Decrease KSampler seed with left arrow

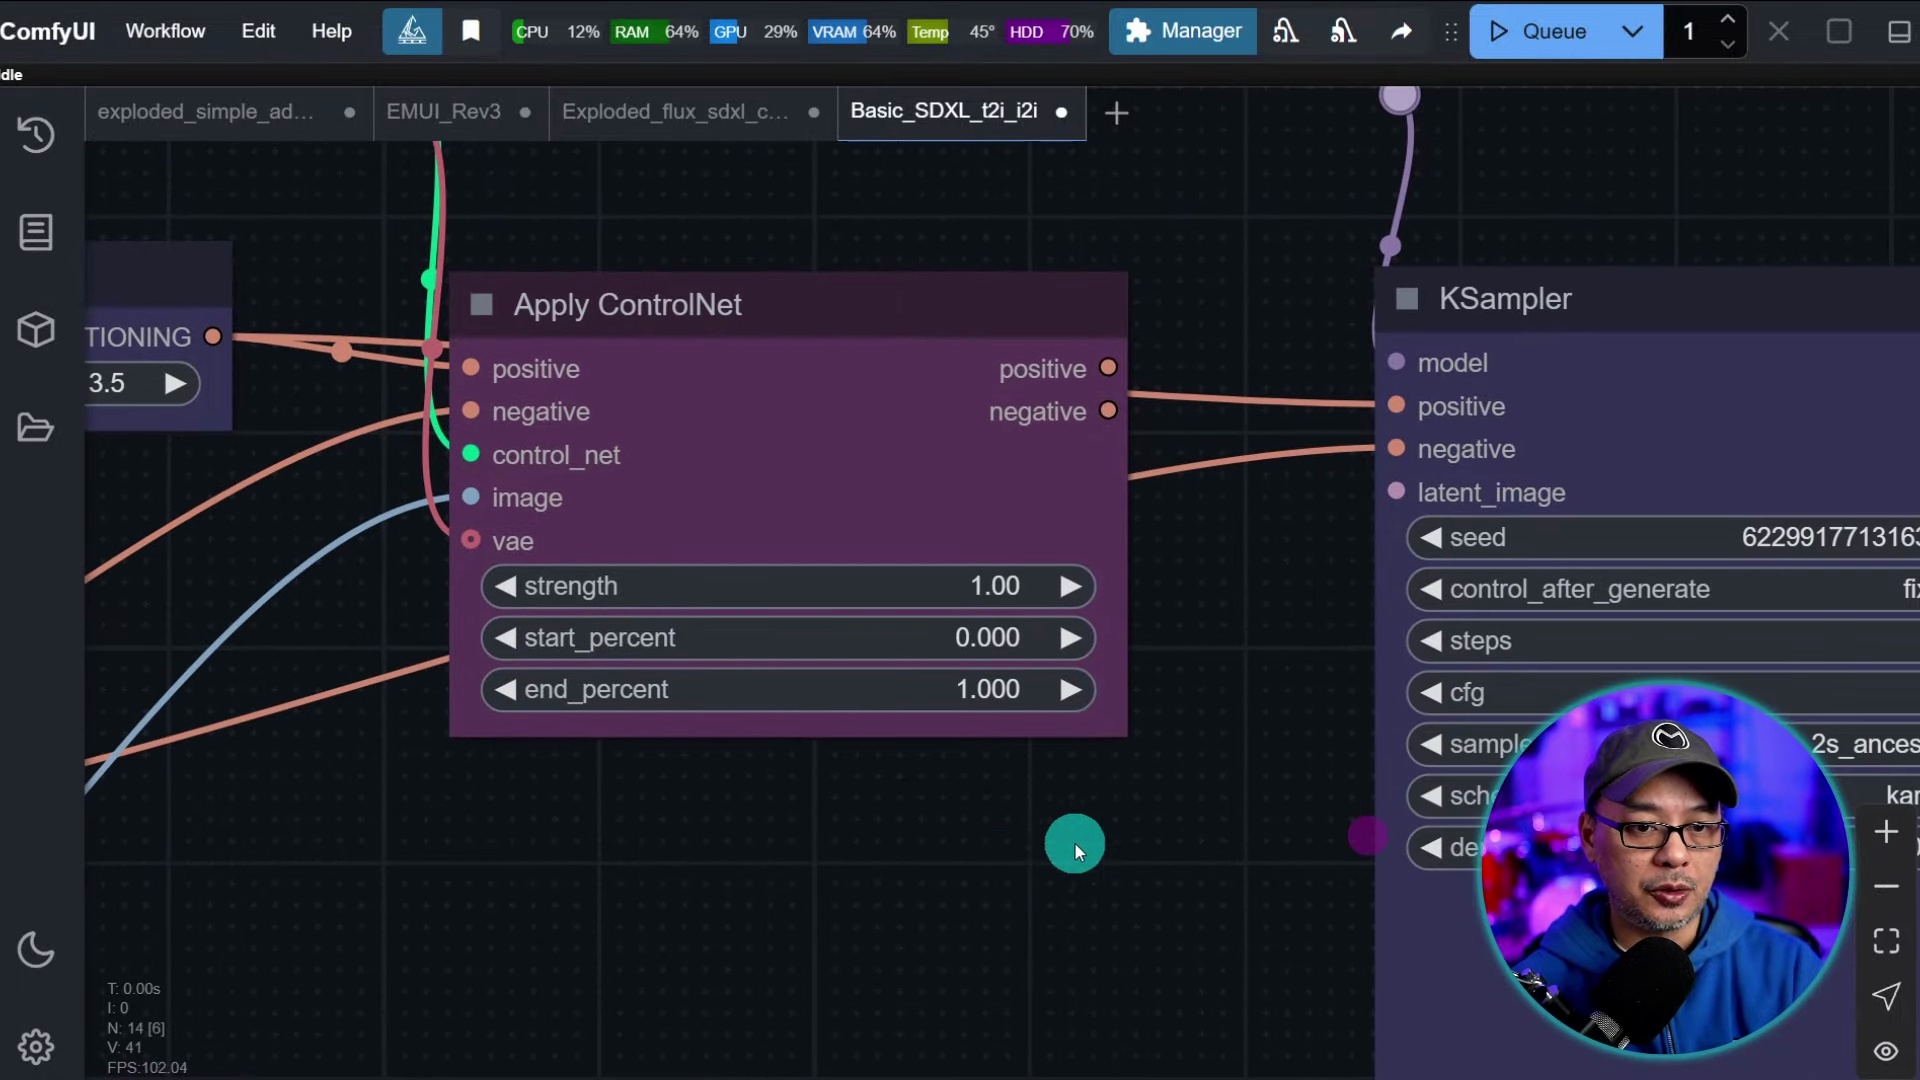1431,538
